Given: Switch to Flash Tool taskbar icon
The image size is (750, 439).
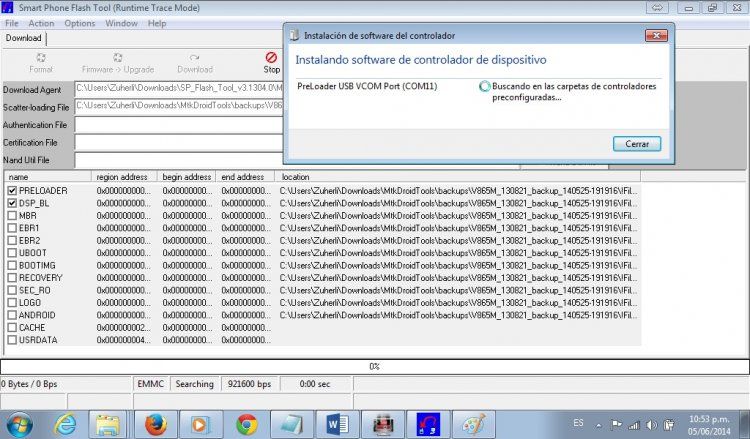Looking at the screenshot, I should tap(428, 425).
